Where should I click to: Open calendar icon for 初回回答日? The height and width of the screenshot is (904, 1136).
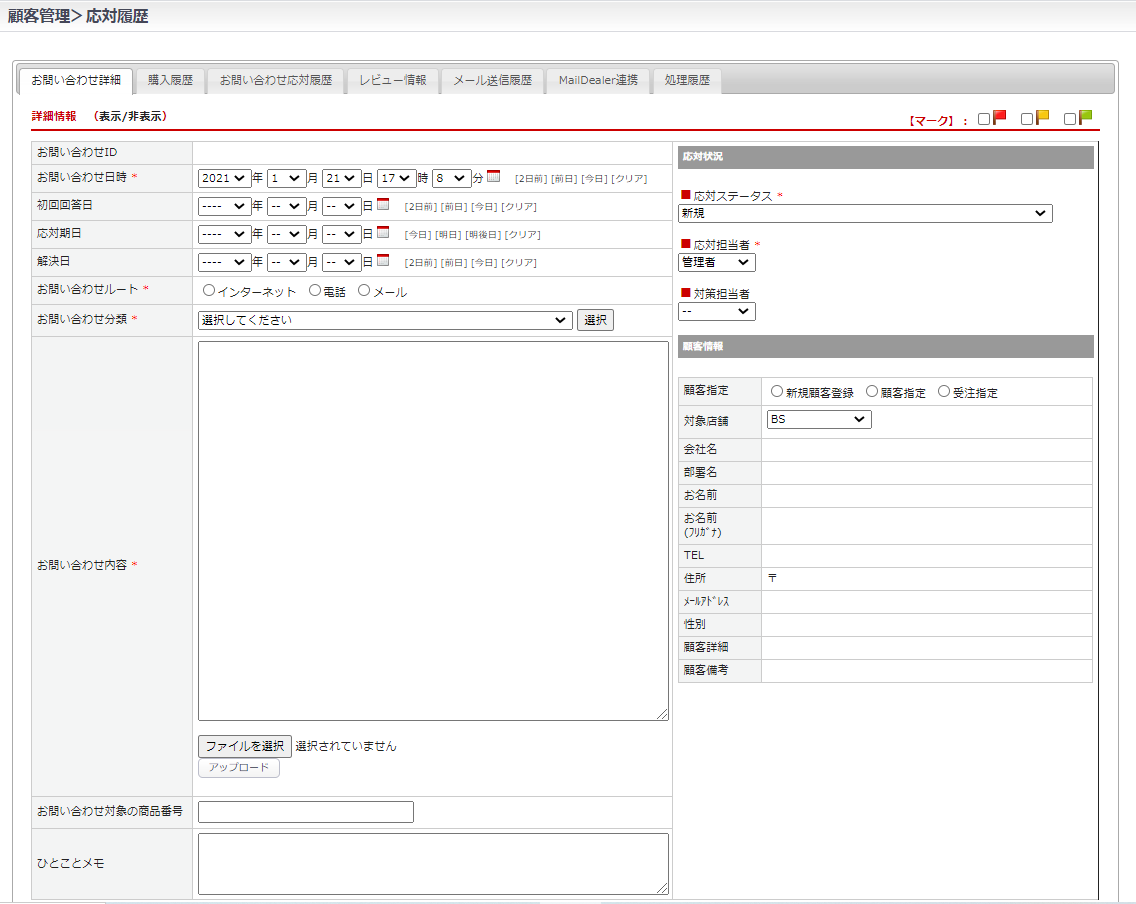[383, 205]
